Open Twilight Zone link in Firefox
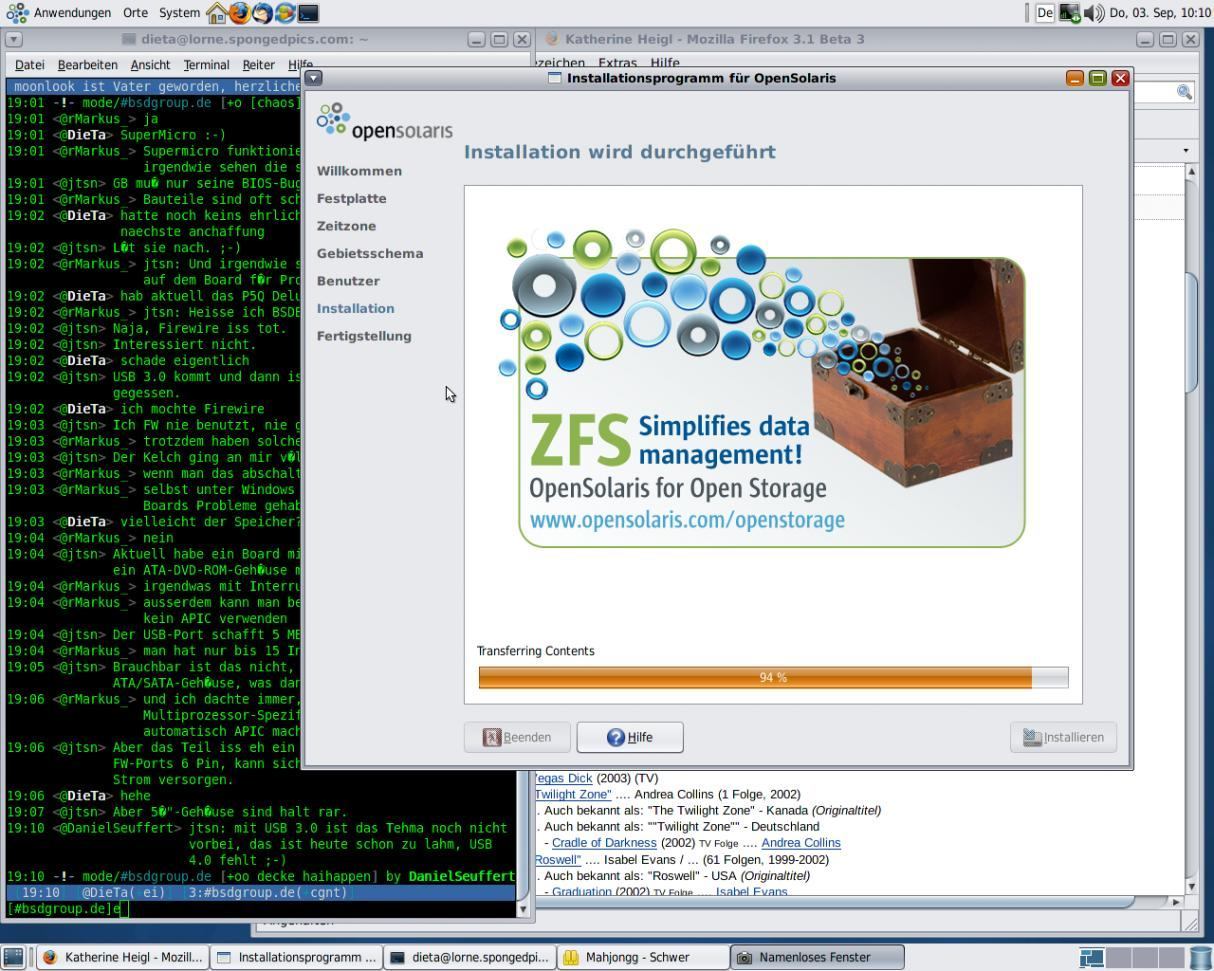The width and height of the screenshot is (1214, 971). (x=573, y=794)
